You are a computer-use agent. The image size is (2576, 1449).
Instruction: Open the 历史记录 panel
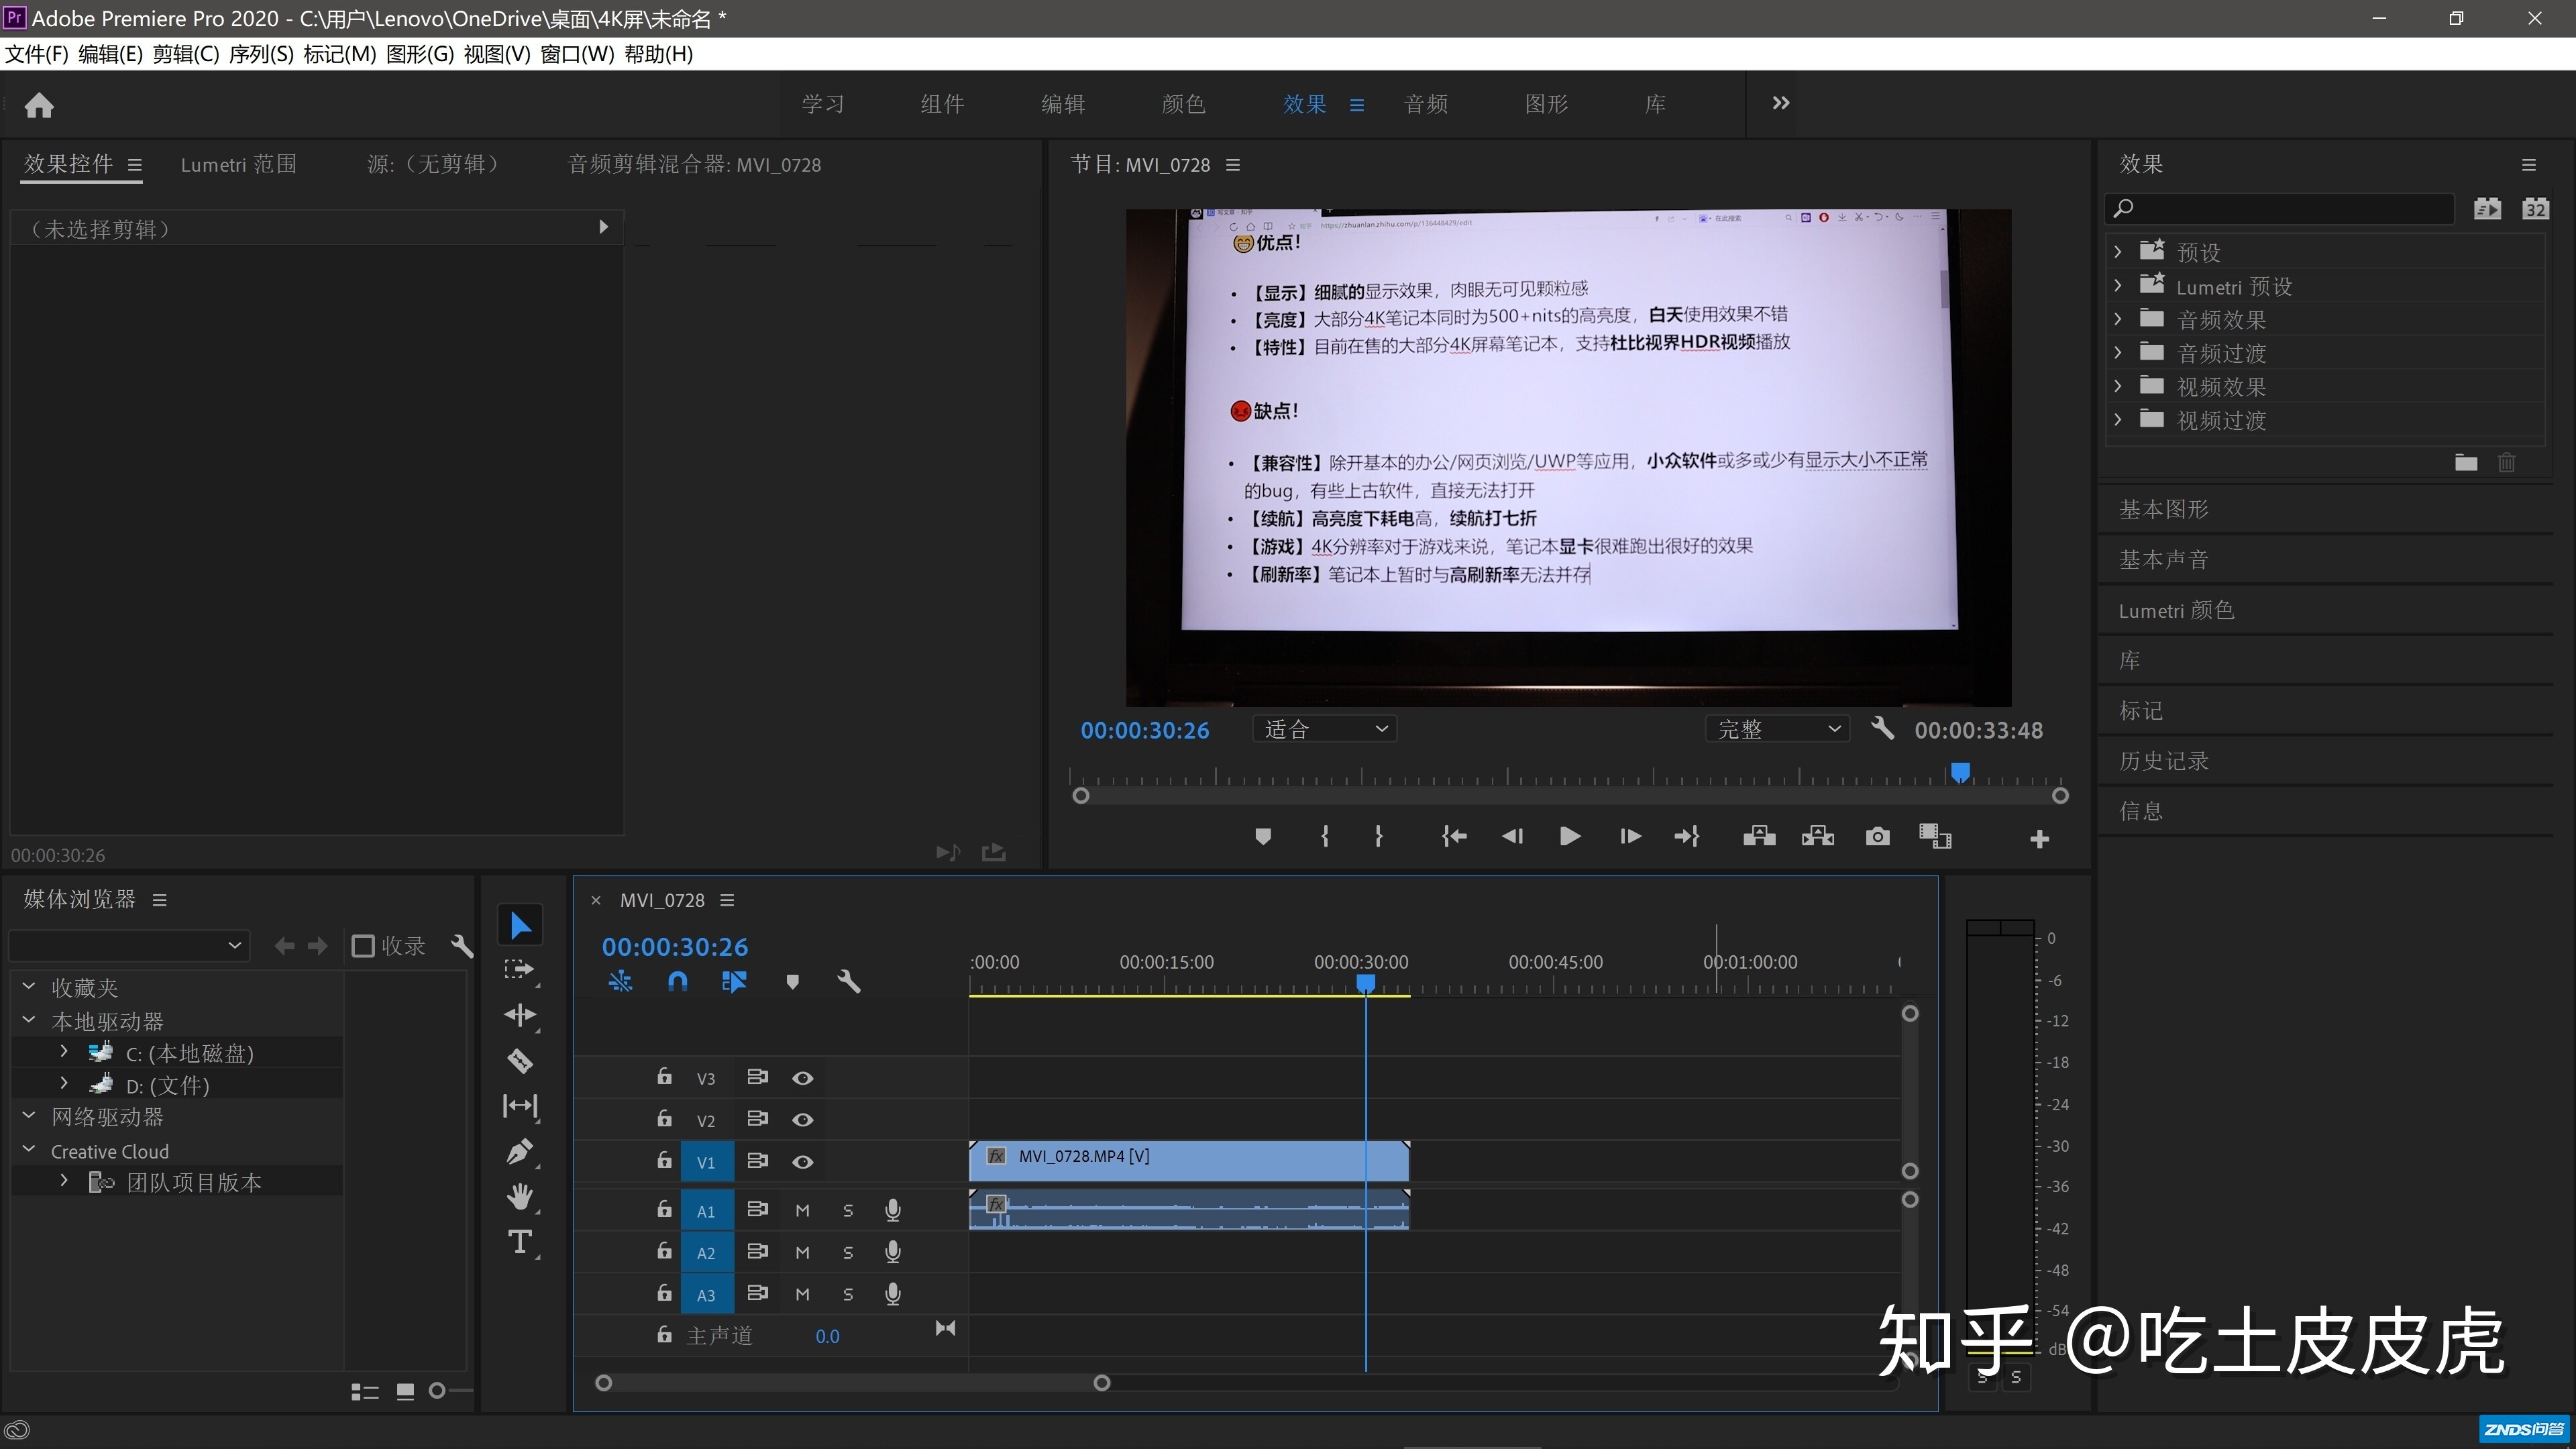(2164, 761)
